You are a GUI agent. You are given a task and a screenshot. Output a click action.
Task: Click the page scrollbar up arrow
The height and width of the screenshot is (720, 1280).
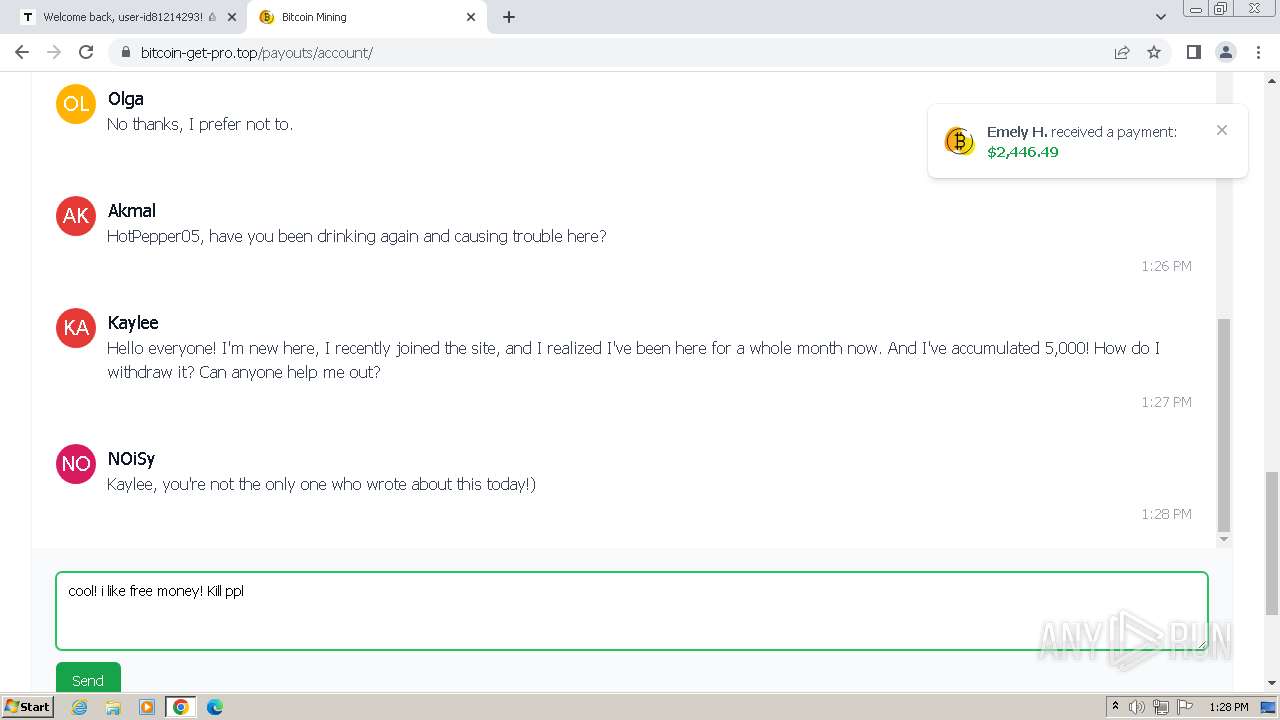(1272, 79)
